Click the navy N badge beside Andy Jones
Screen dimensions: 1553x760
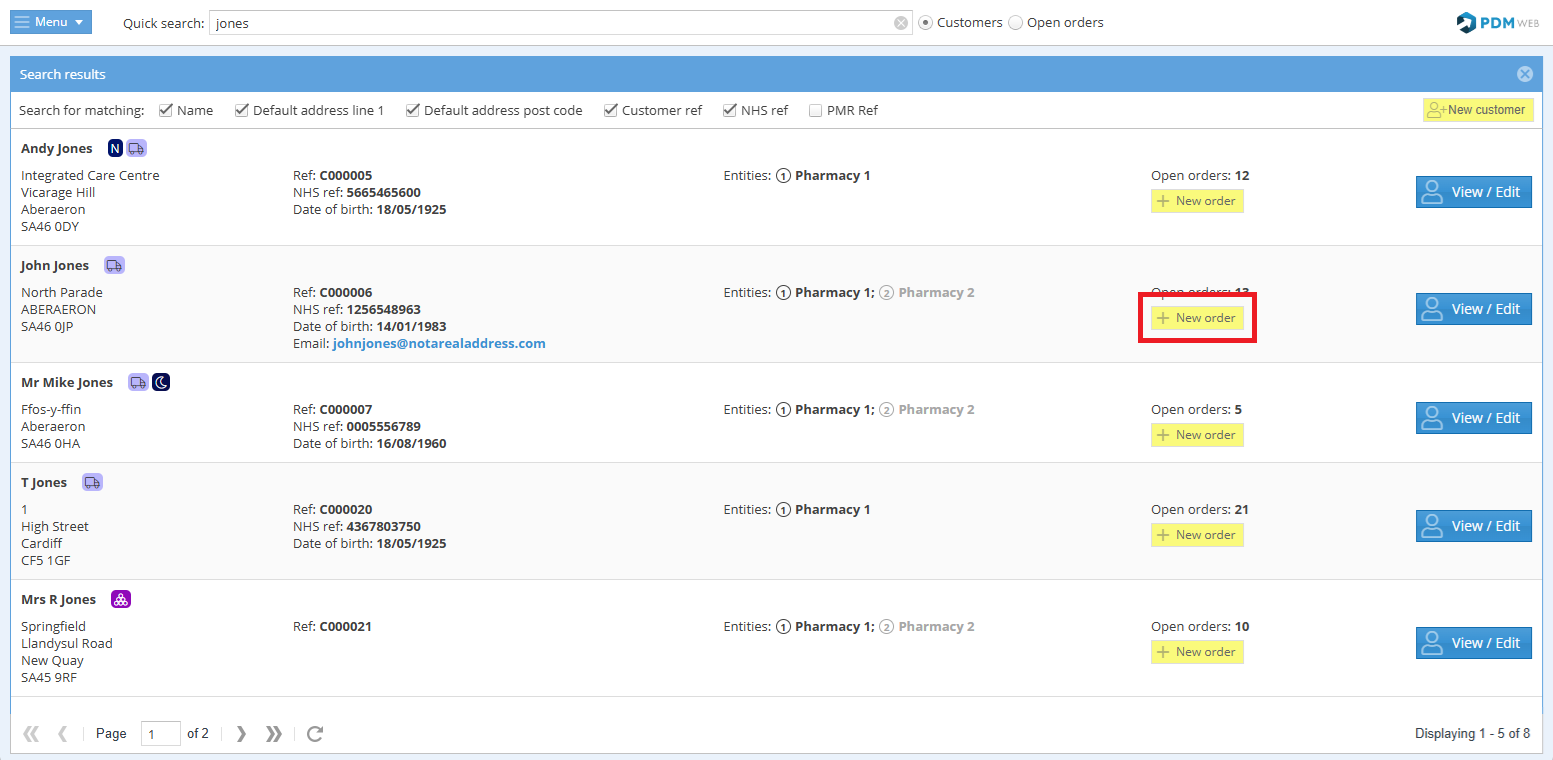tap(115, 149)
